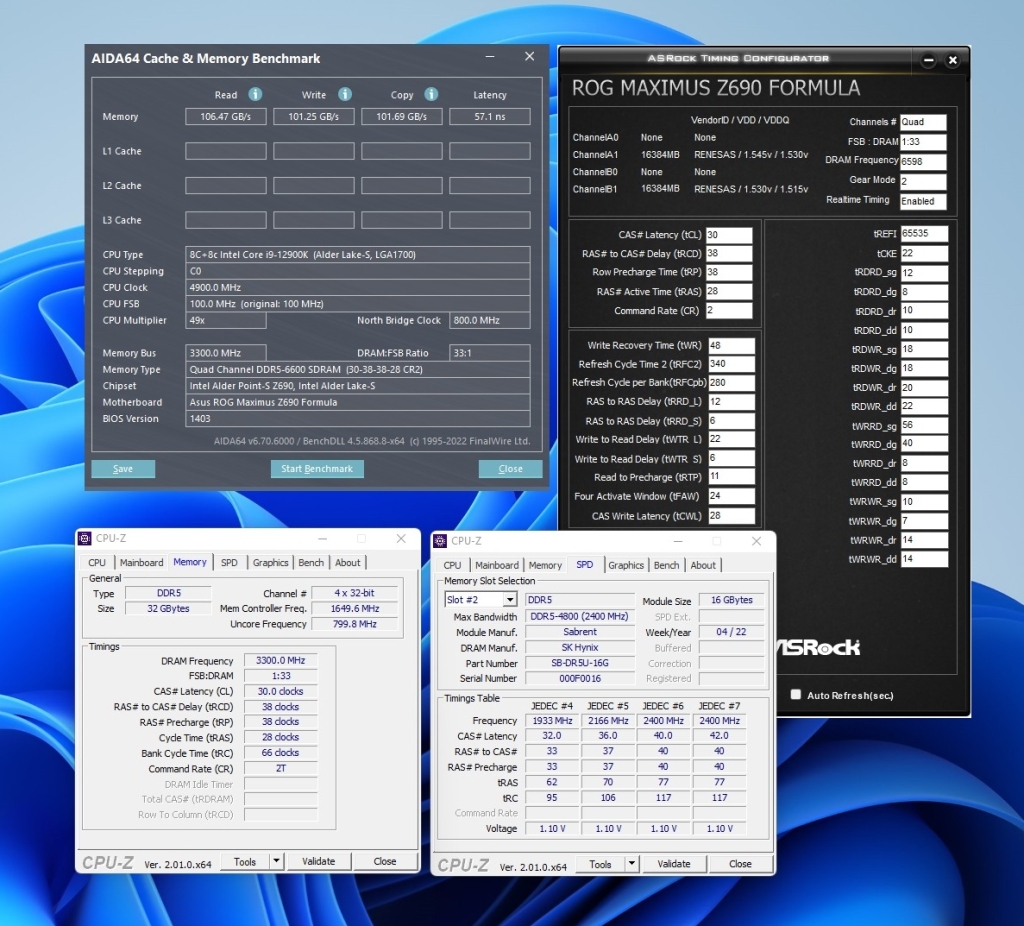The image size is (1024, 926).
Task: Click the Part Number SB-DR5U-16G in CPU-Z
Action: (580, 663)
